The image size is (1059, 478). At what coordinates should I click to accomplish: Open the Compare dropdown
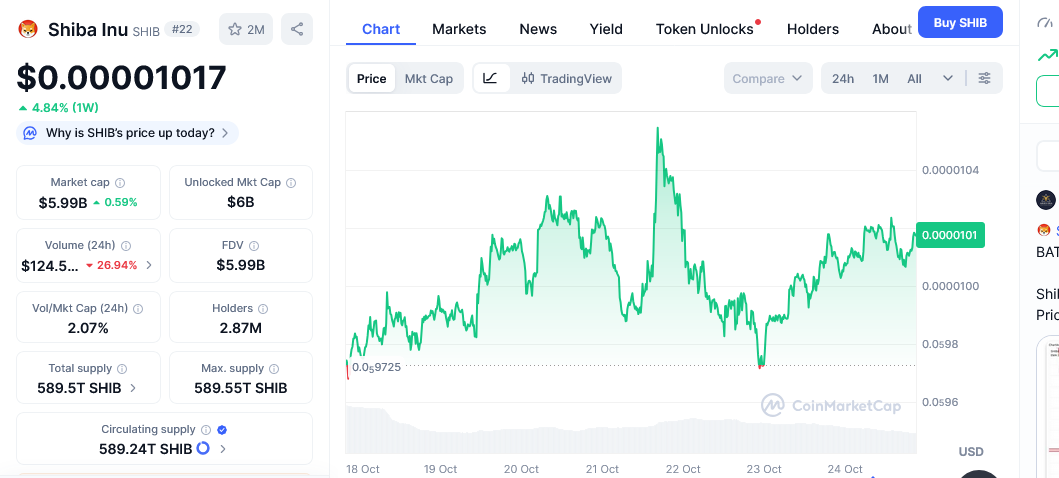click(x=767, y=78)
